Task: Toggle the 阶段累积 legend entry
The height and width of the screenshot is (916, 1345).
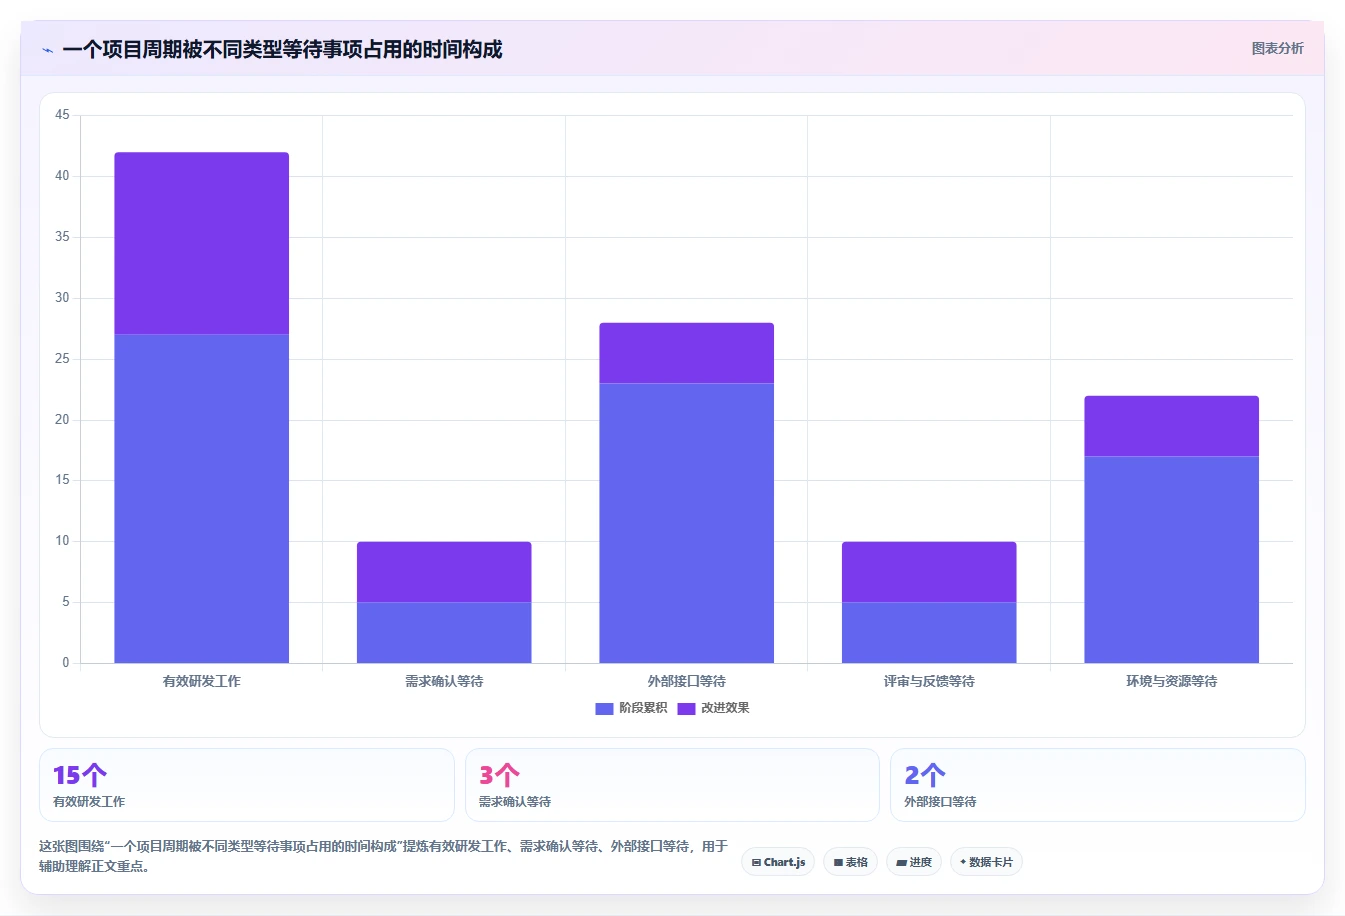Action: click(x=631, y=708)
